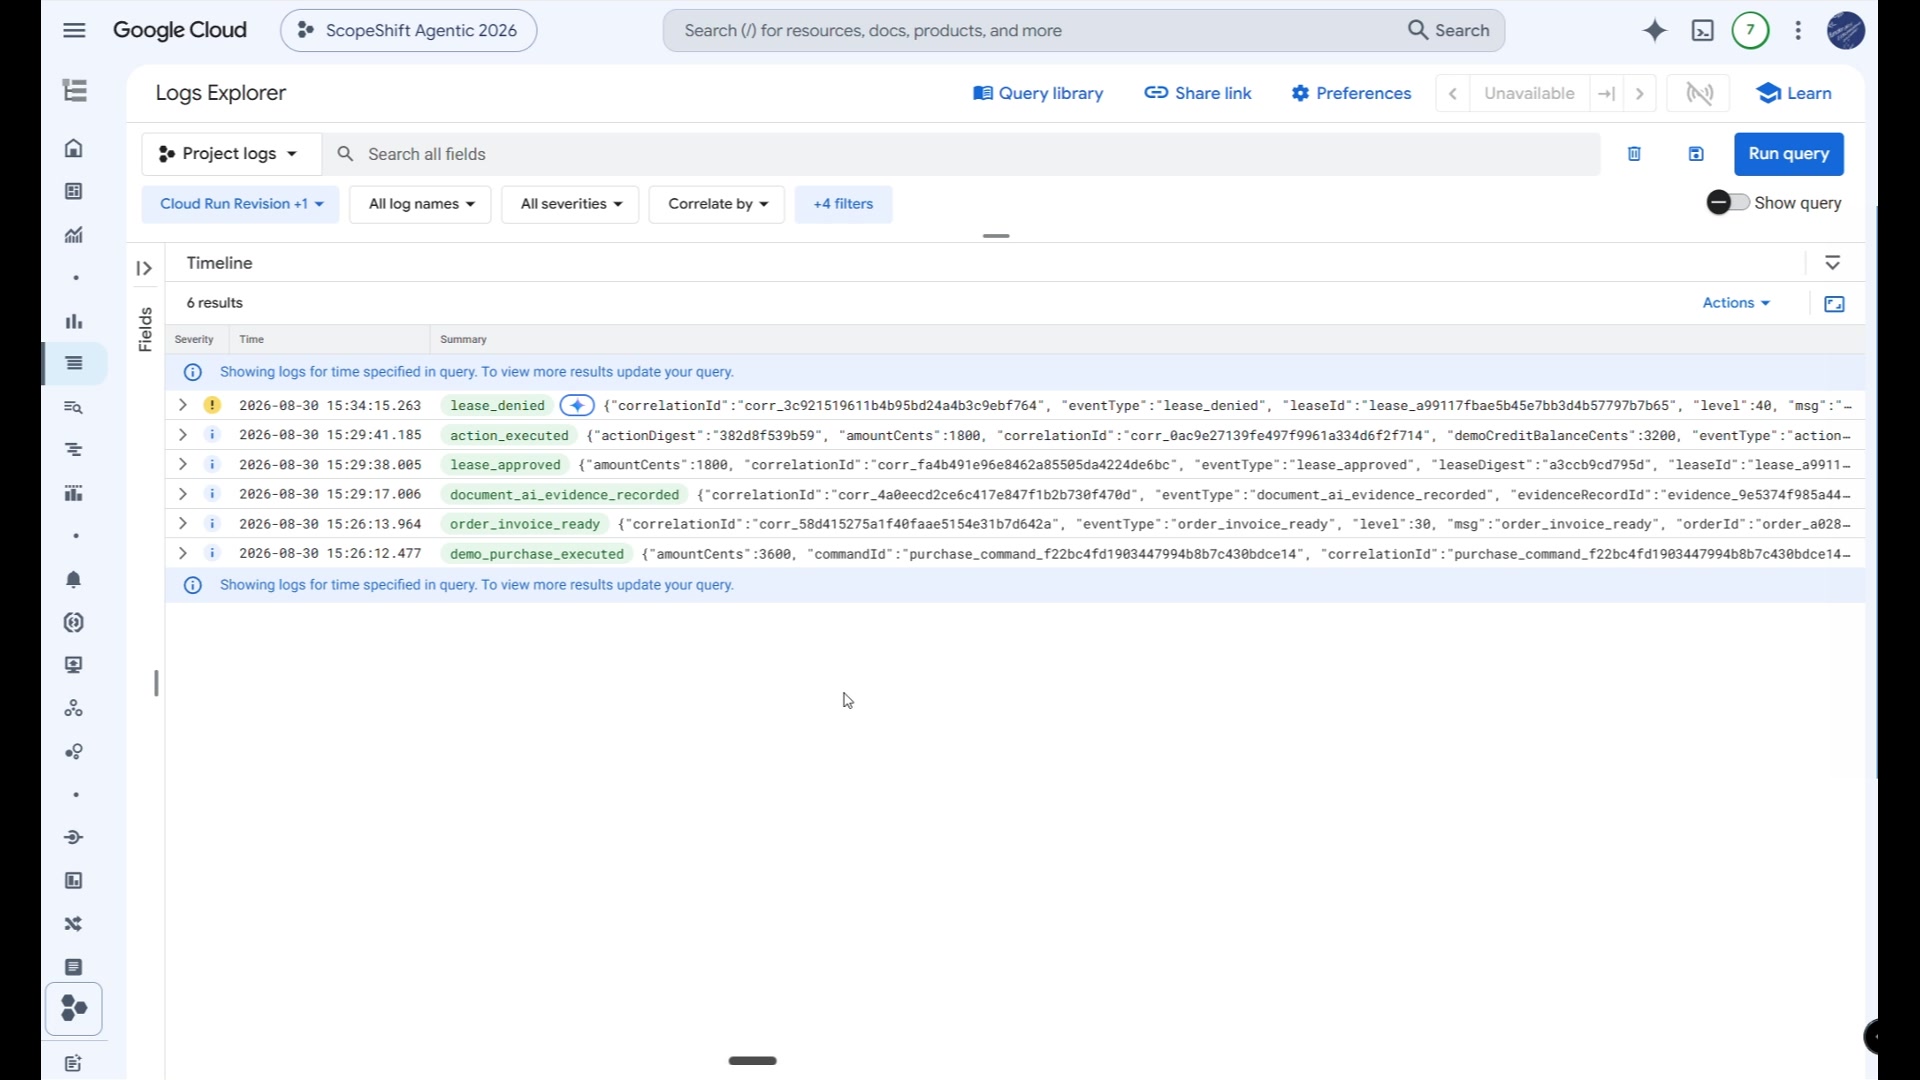The width and height of the screenshot is (1920, 1080).
Task: Open the Query library link
Action: click(1038, 93)
